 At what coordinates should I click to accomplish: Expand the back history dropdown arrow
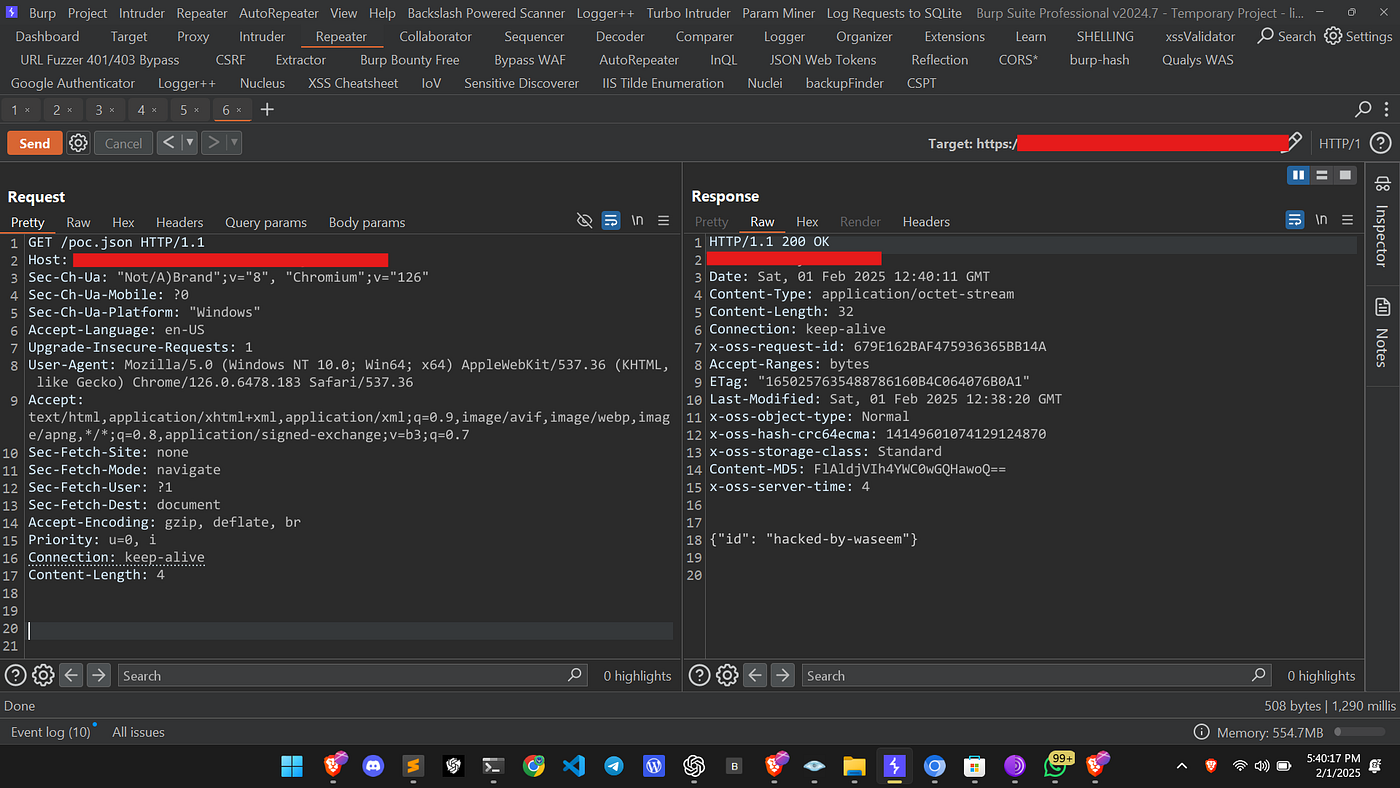[189, 143]
